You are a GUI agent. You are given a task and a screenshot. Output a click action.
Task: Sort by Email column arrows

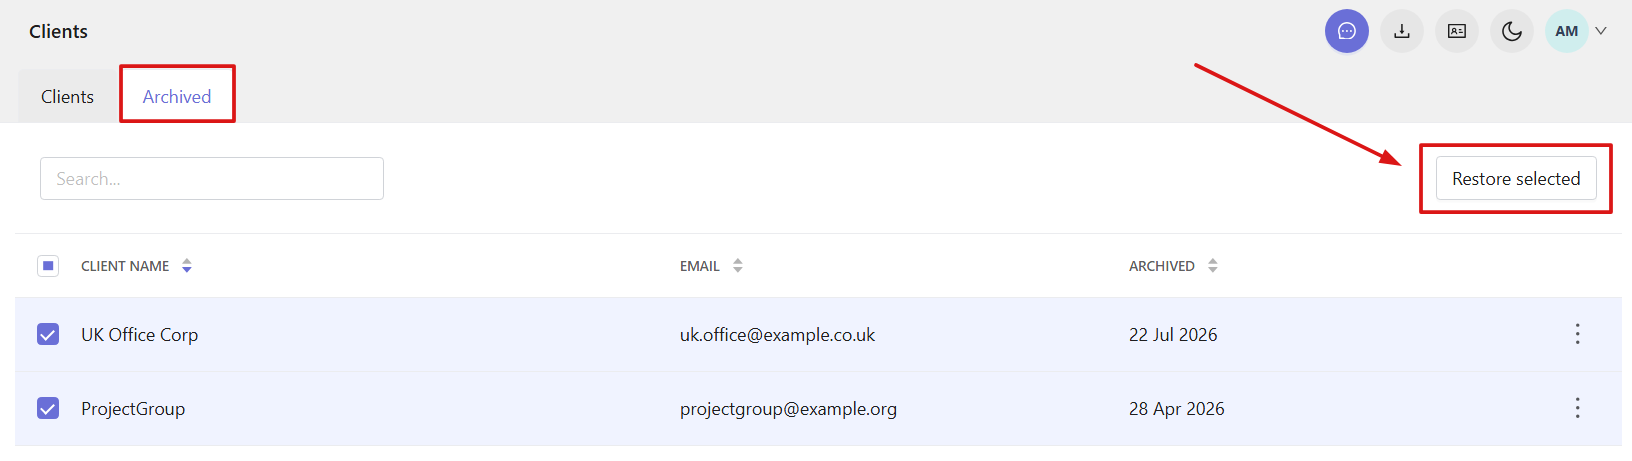click(738, 266)
